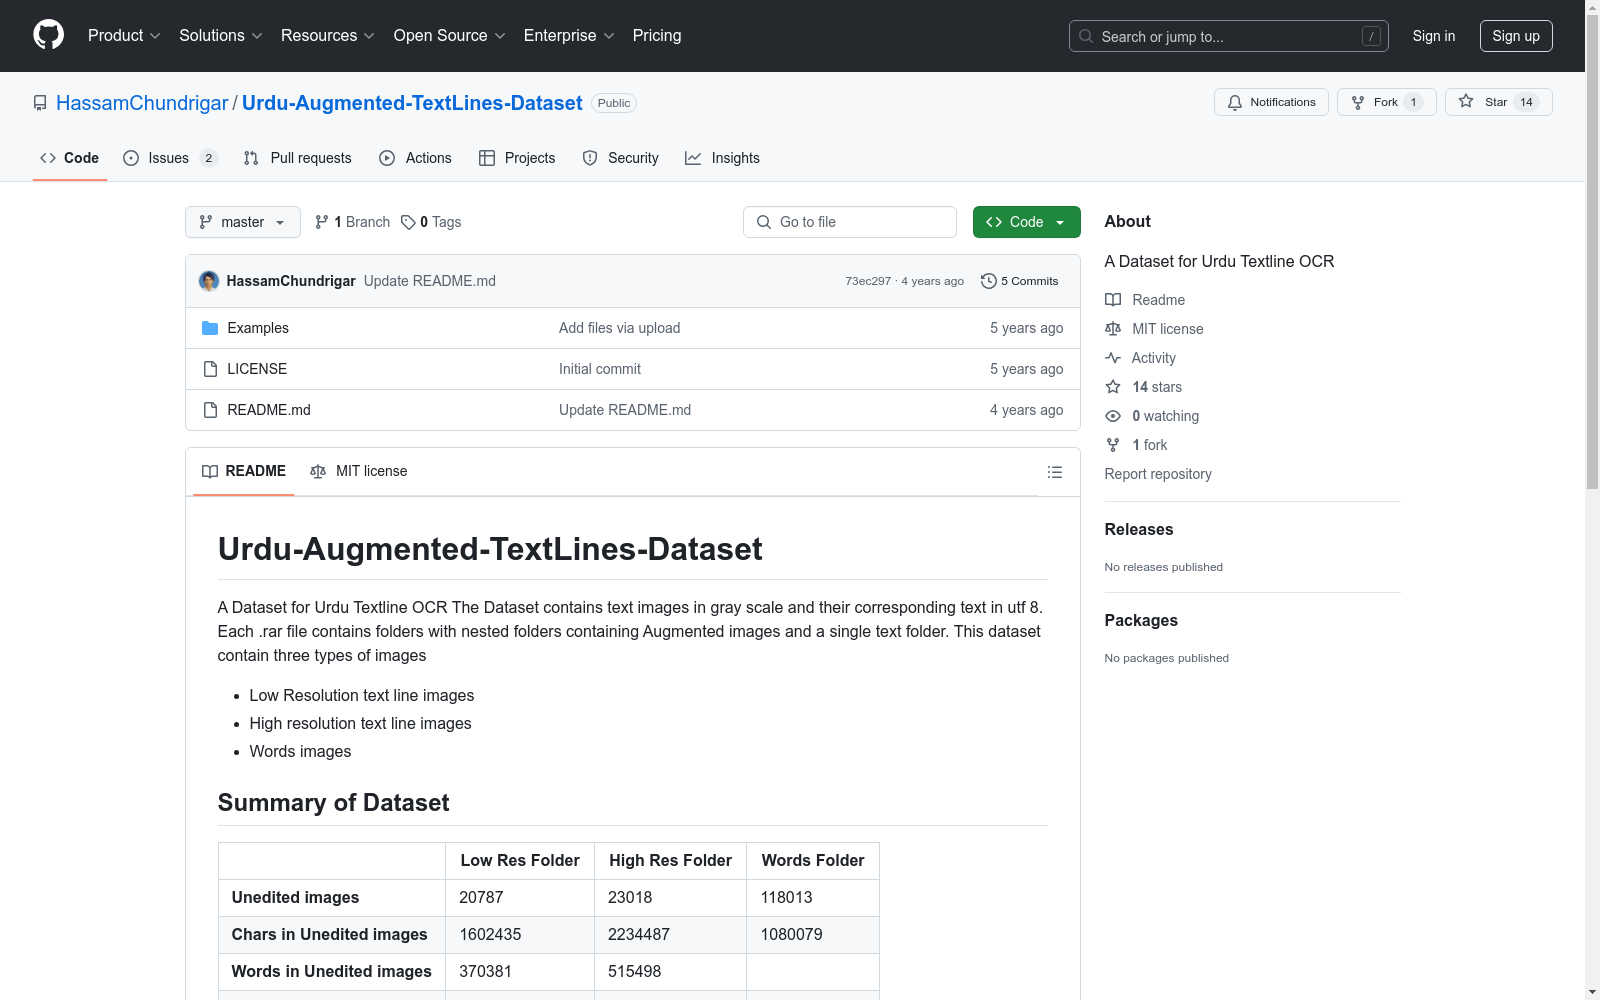Open the Examples folder
Screen dimensions: 1600x1000
coord(258,328)
